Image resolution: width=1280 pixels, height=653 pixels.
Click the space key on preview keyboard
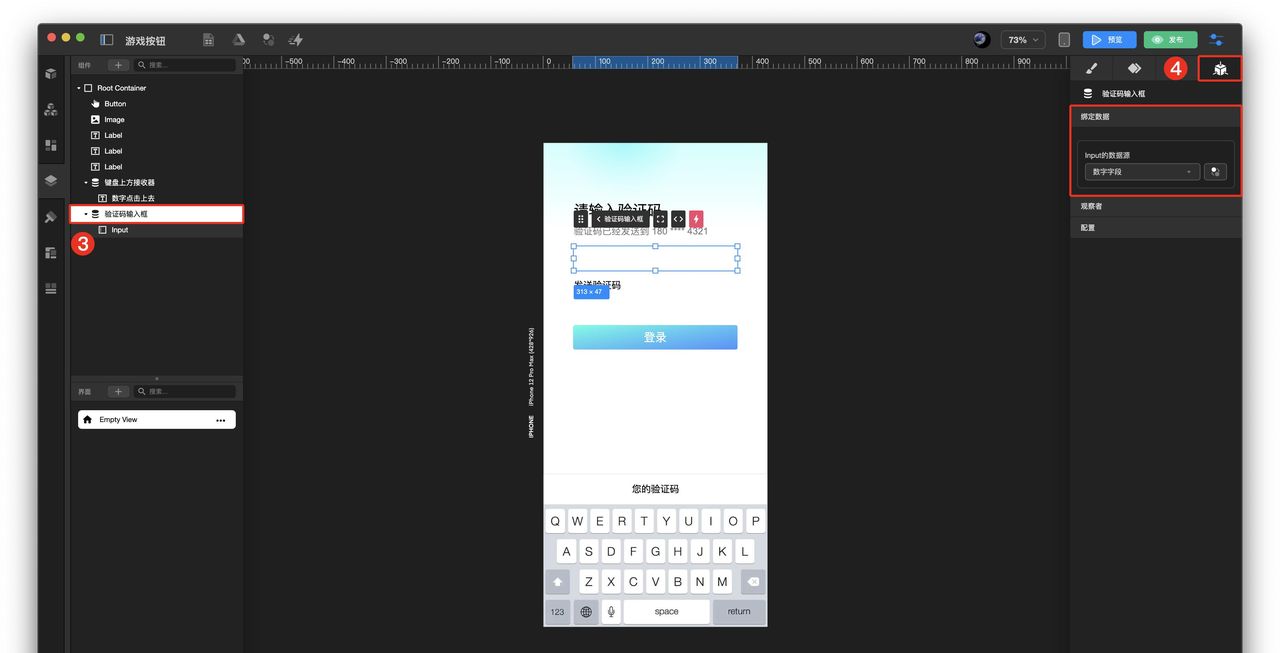coord(666,611)
